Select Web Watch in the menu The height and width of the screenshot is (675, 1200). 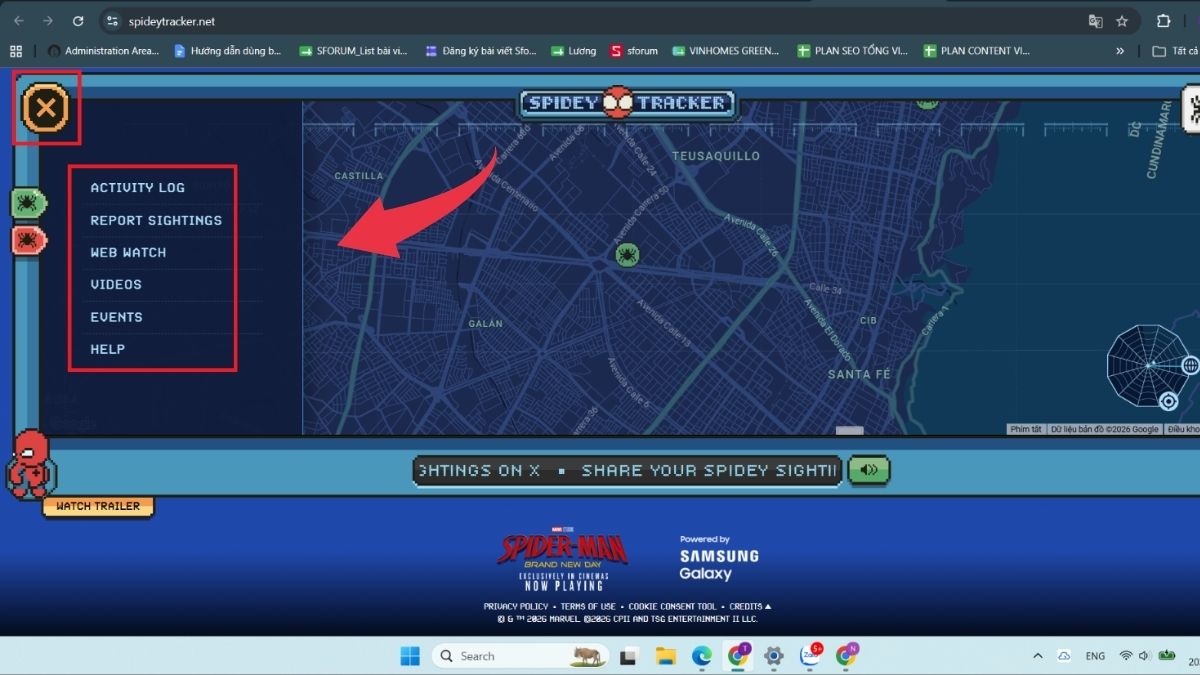coord(128,252)
